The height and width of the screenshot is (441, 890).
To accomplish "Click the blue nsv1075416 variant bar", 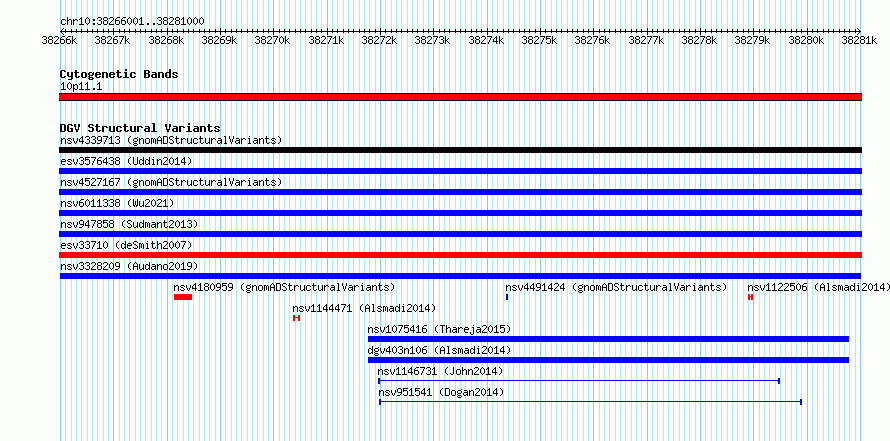I will [x=608, y=339].
